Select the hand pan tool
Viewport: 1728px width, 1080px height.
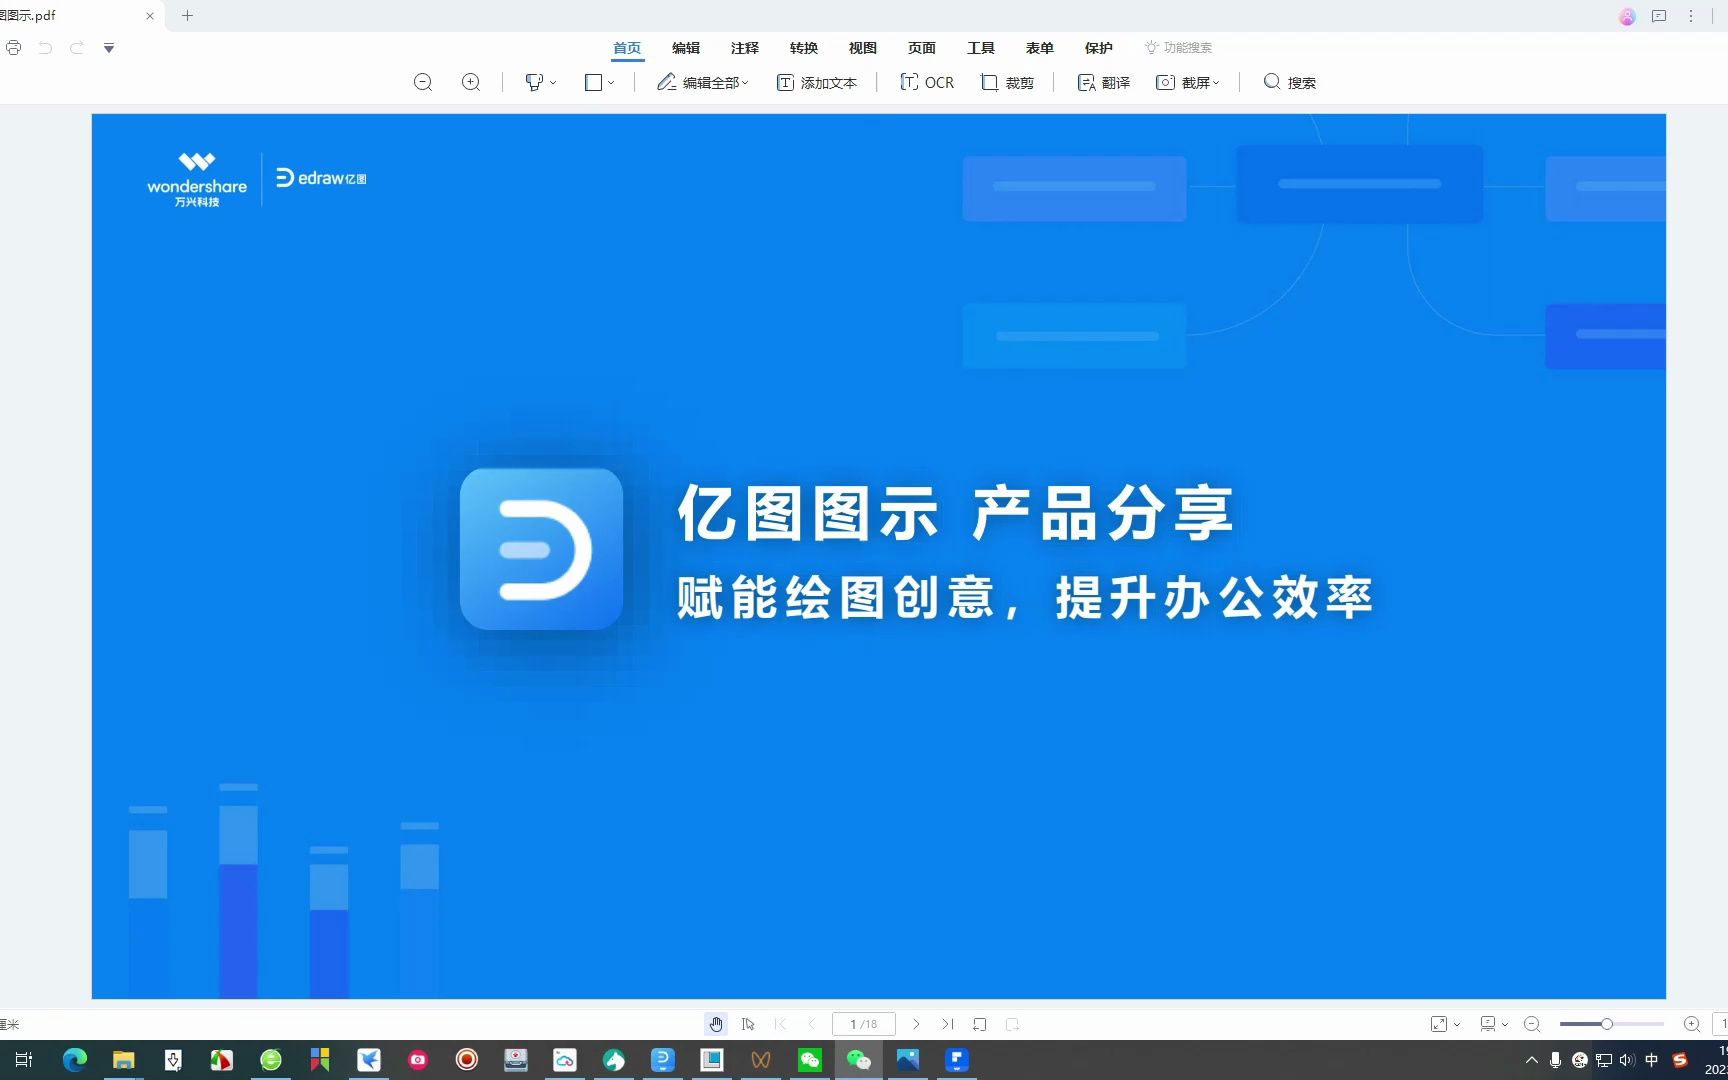coord(716,1024)
